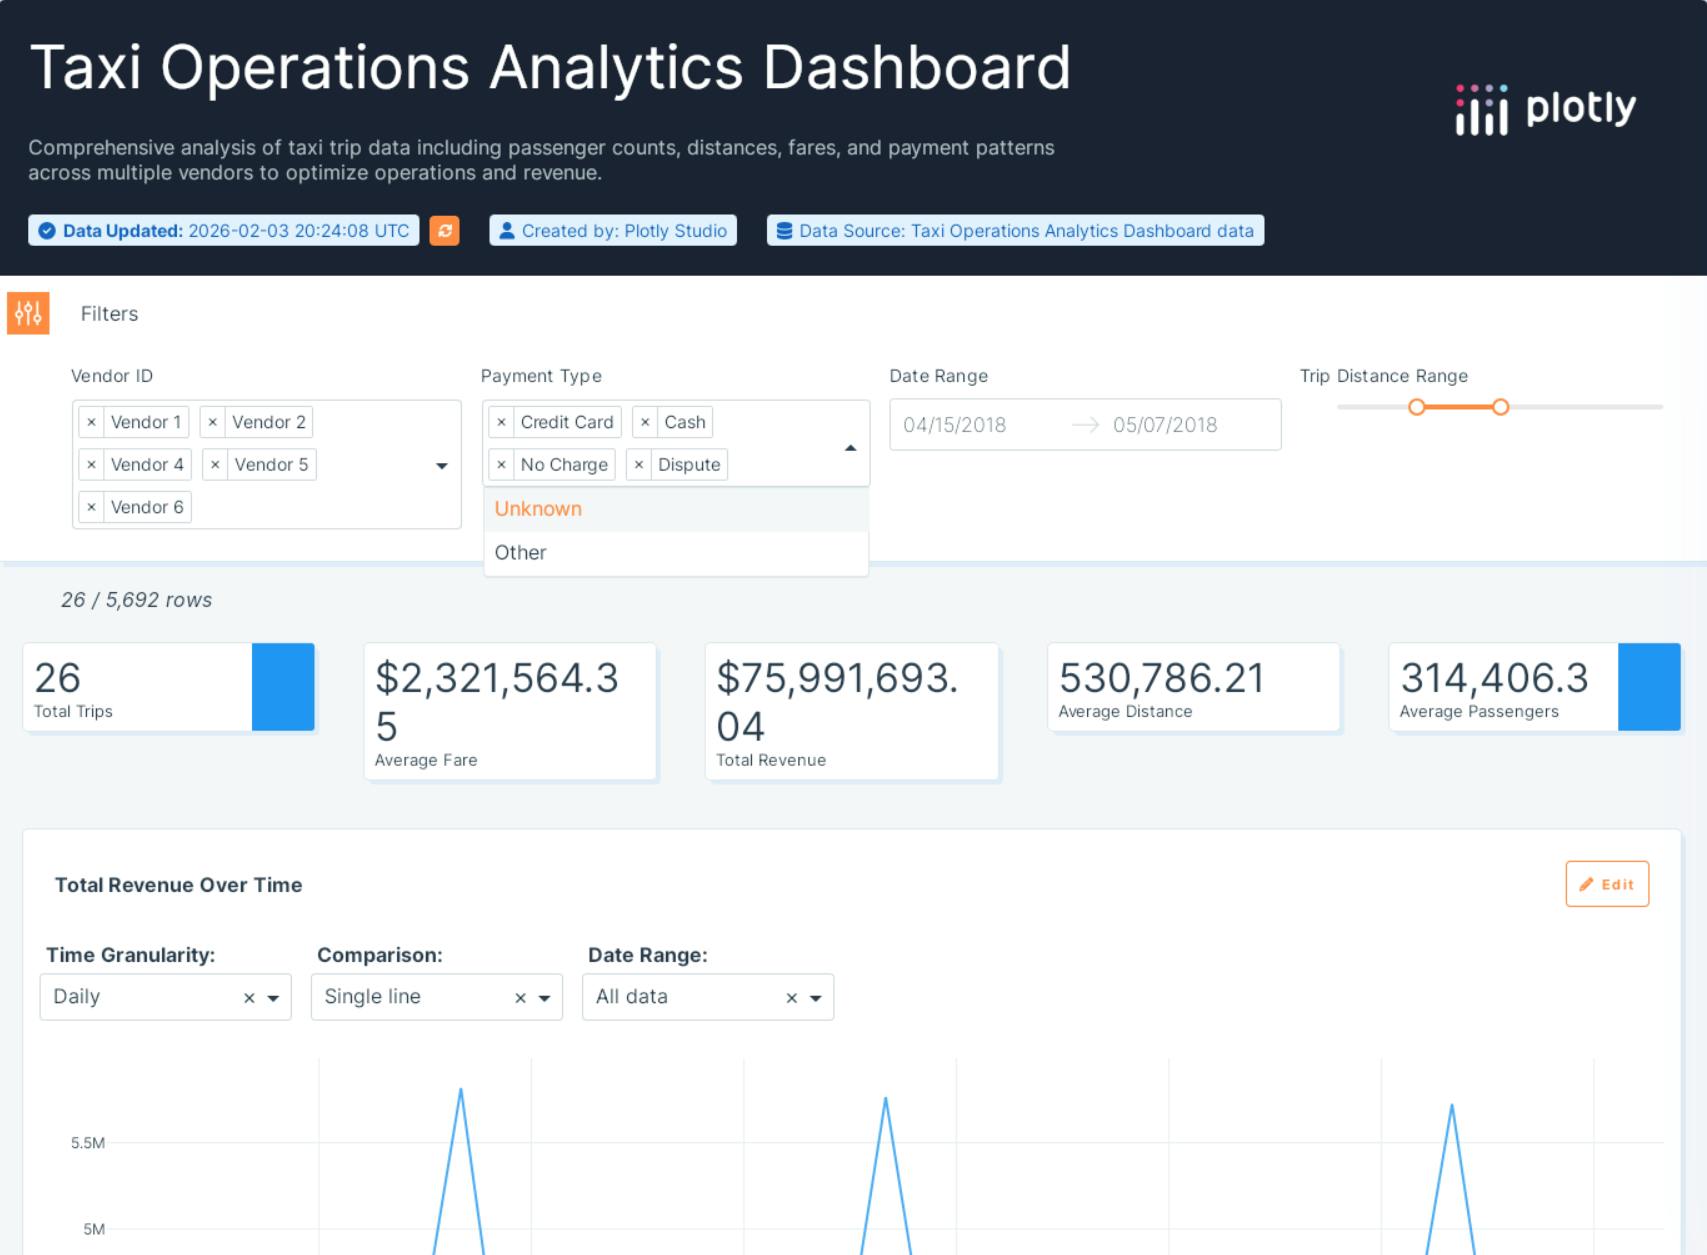1707x1255 pixels.
Task: Click the right Trip Distance slider handle
Action: tap(1500, 407)
